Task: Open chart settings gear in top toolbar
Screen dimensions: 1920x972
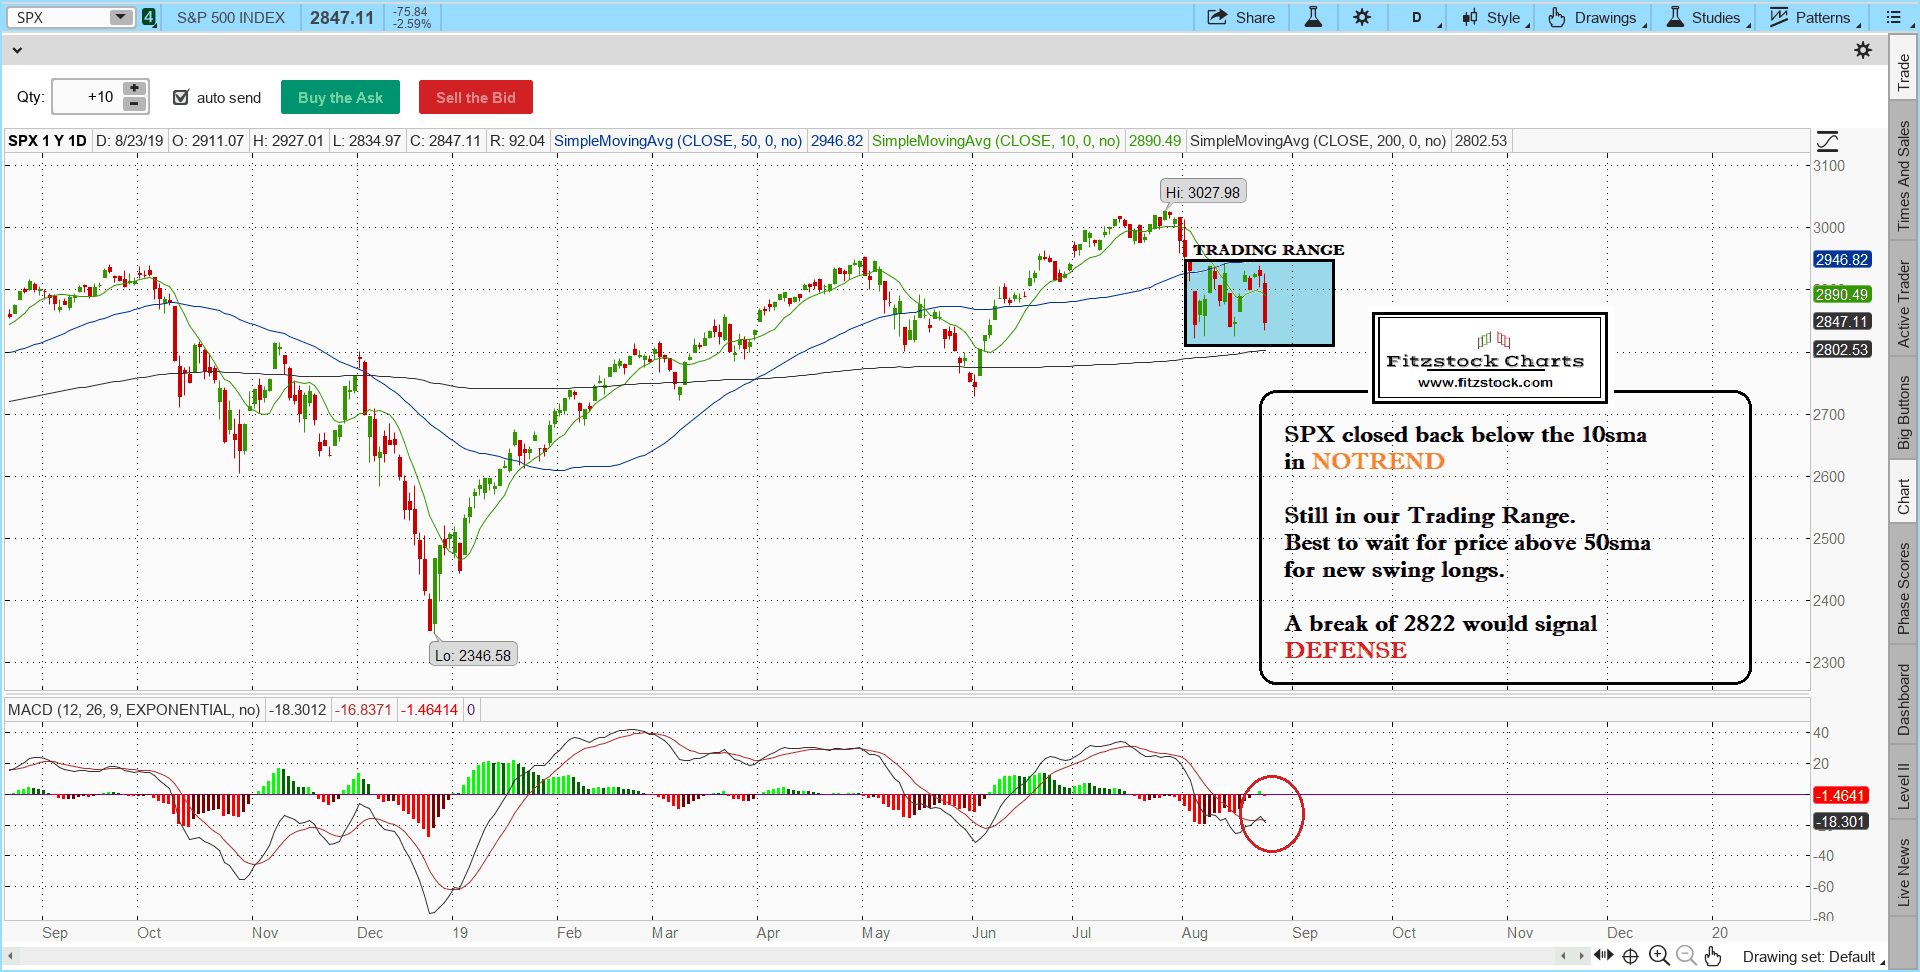Action: coord(1362,17)
